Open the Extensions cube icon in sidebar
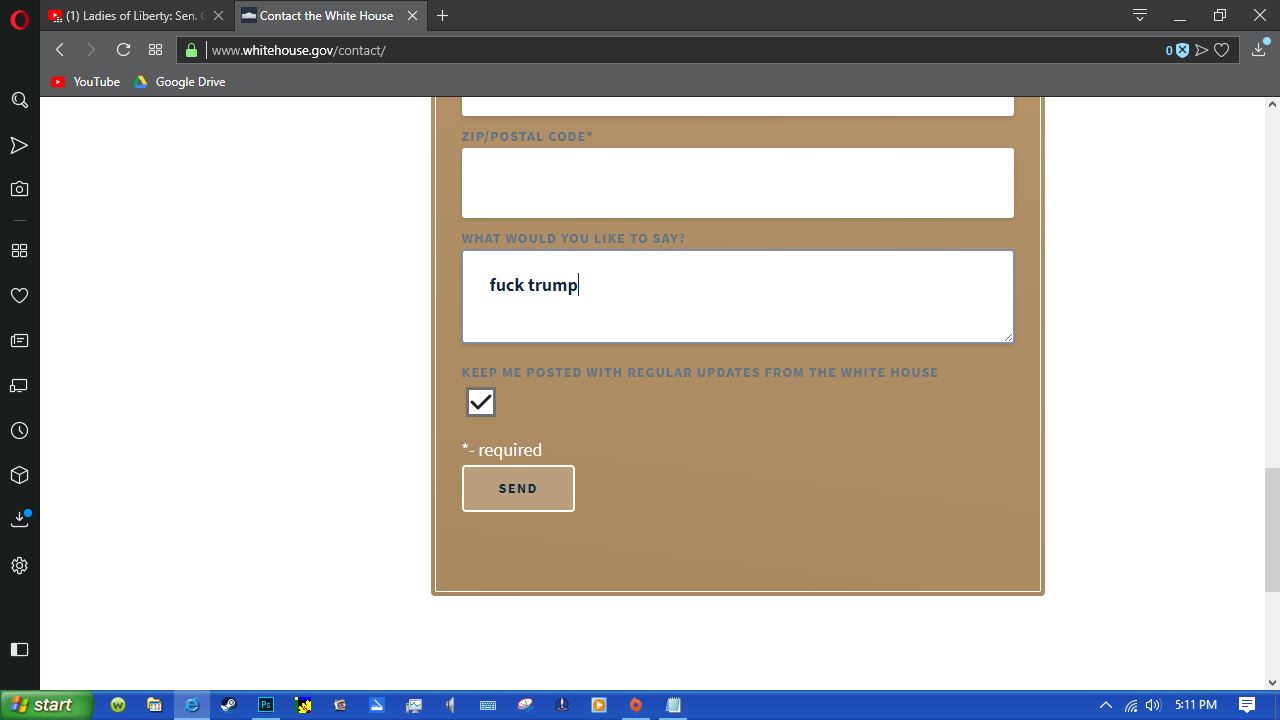The height and width of the screenshot is (720, 1280). 19,475
